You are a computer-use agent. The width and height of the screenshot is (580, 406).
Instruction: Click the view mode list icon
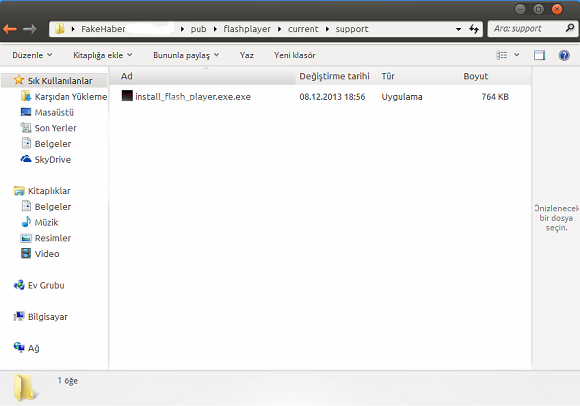click(x=502, y=55)
